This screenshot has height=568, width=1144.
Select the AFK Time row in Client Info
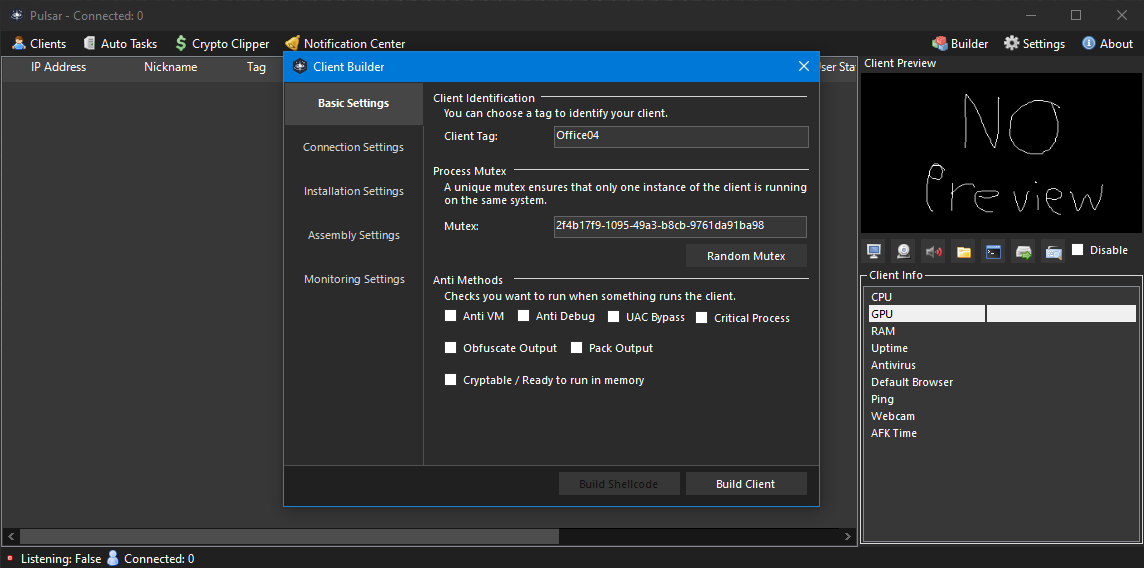click(x=1002, y=433)
